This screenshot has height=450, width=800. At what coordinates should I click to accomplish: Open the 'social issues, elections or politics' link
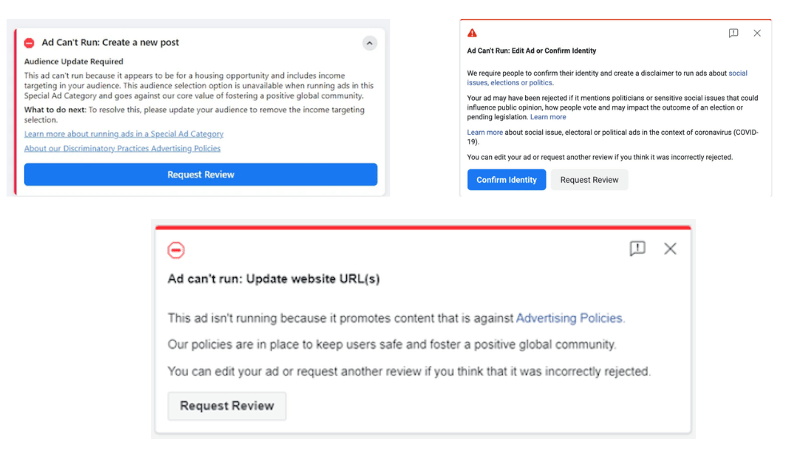tap(607, 78)
